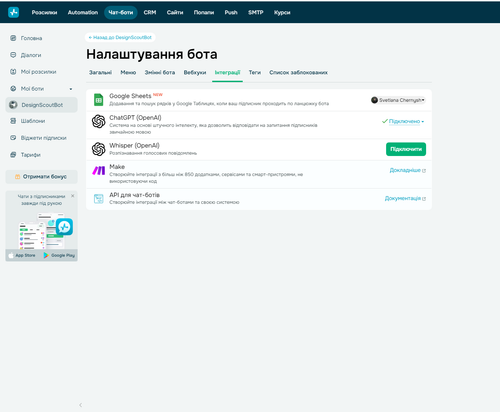500x412 pixels.
Task: Click the Whisper OpenAI logo icon
Action: point(99,149)
